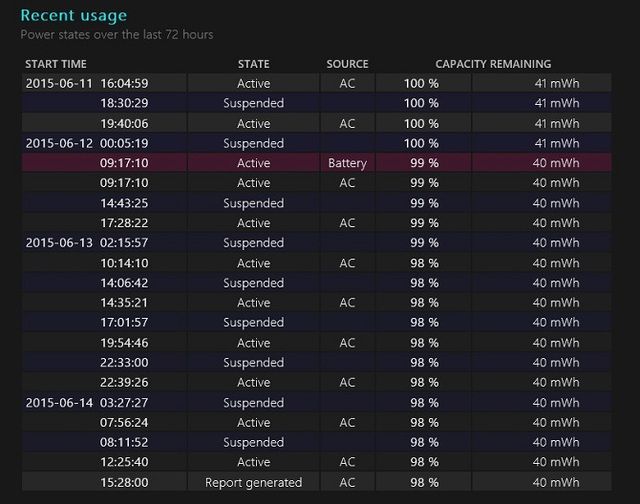
Task: Select the 22:33:00 Suspended row time
Action: click(x=124, y=362)
